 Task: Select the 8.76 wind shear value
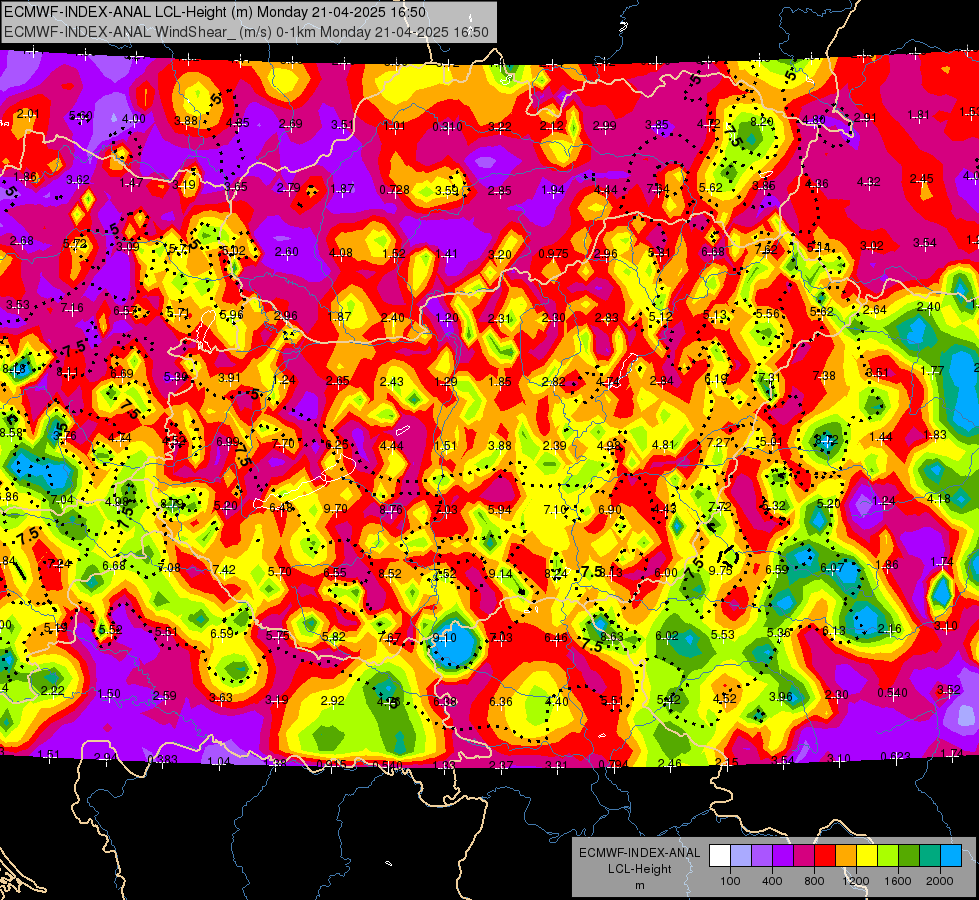[x=391, y=510]
